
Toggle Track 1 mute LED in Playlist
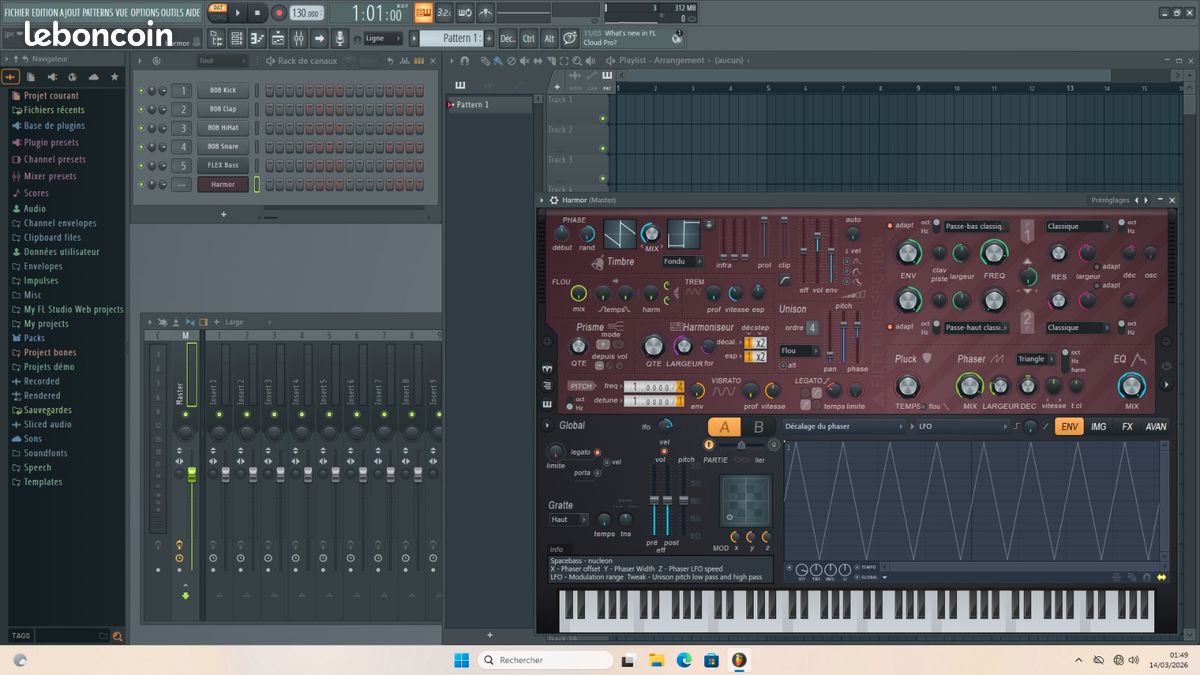pos(603,119)
